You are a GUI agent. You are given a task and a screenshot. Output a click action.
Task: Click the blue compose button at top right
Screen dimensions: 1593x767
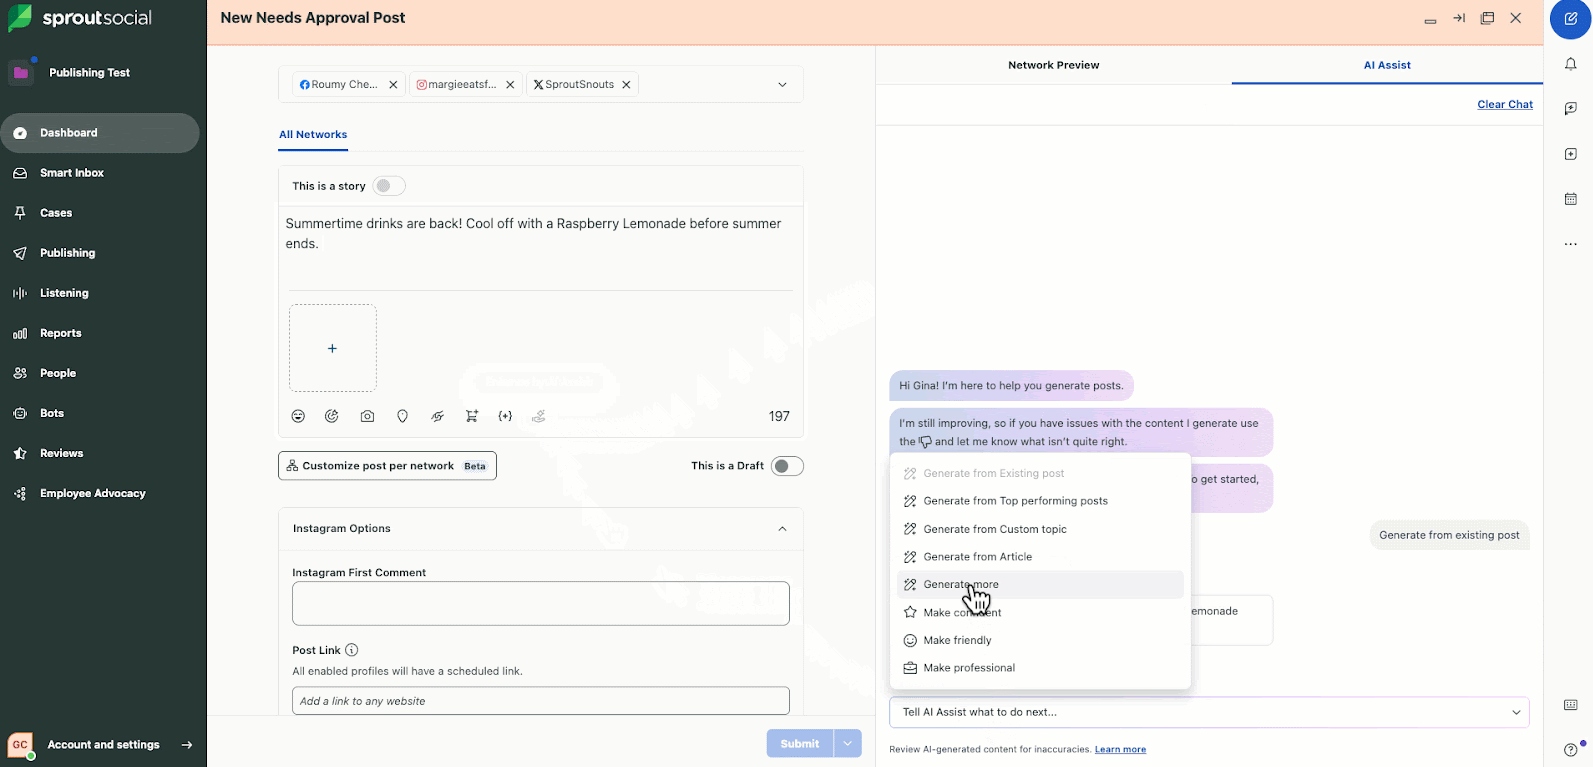coord(1570,19)
